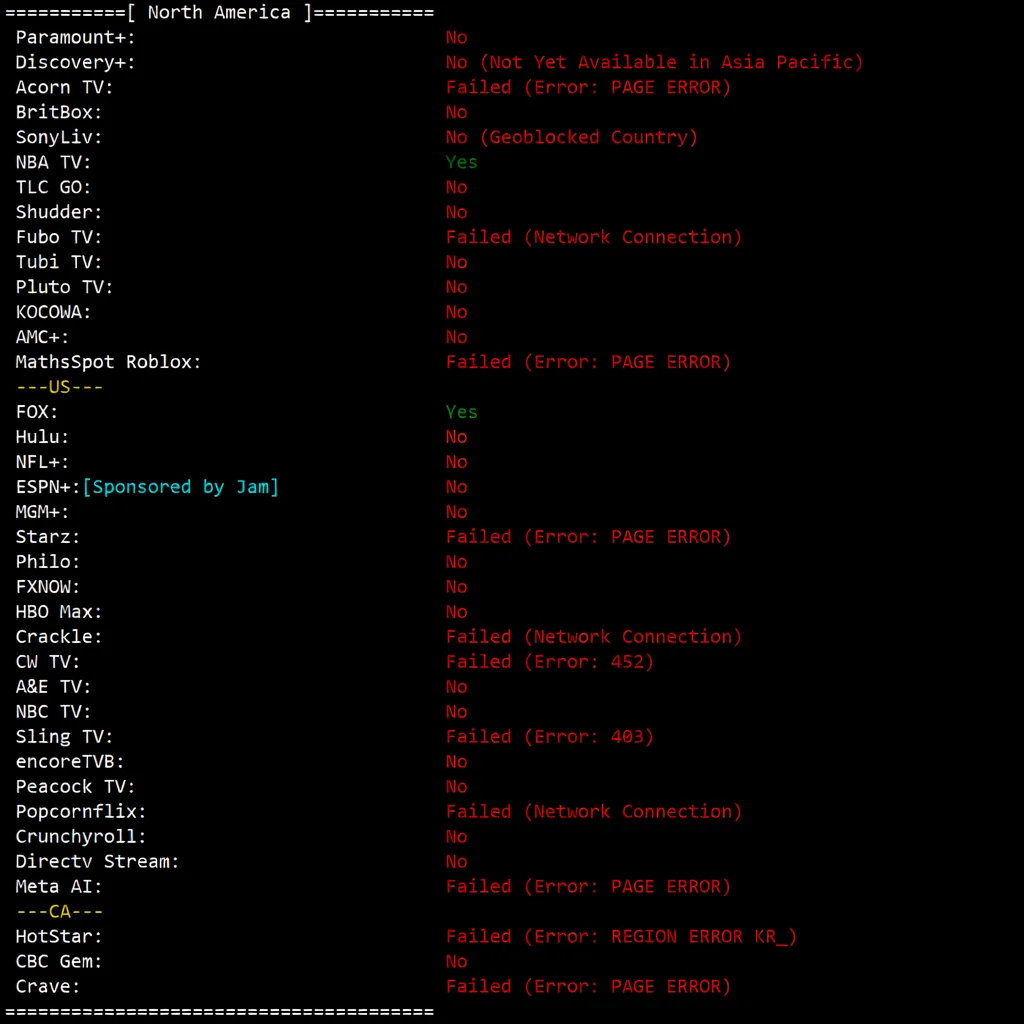Image resolution: width=1024 pixels, height=1024 pixels.
Task: Select the 'encoreTVB:' label
Action: 70,761
